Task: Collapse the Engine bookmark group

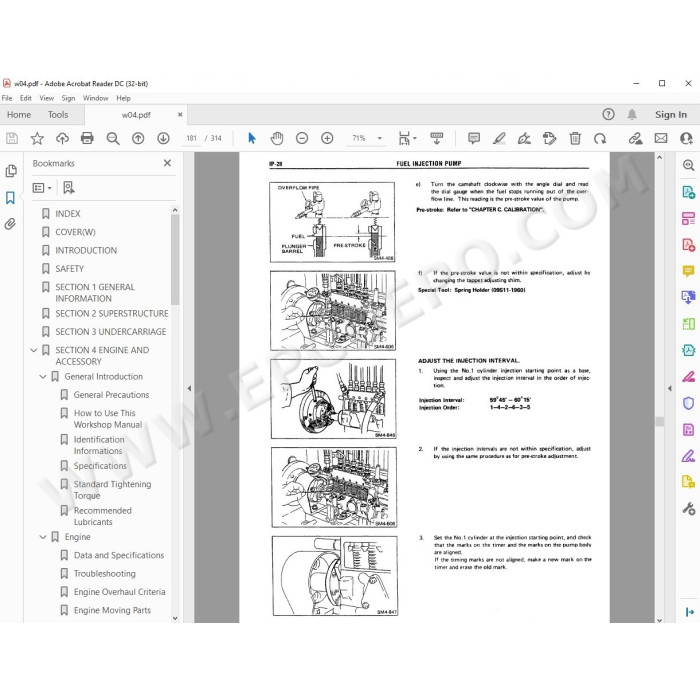Action: [43, 537]
